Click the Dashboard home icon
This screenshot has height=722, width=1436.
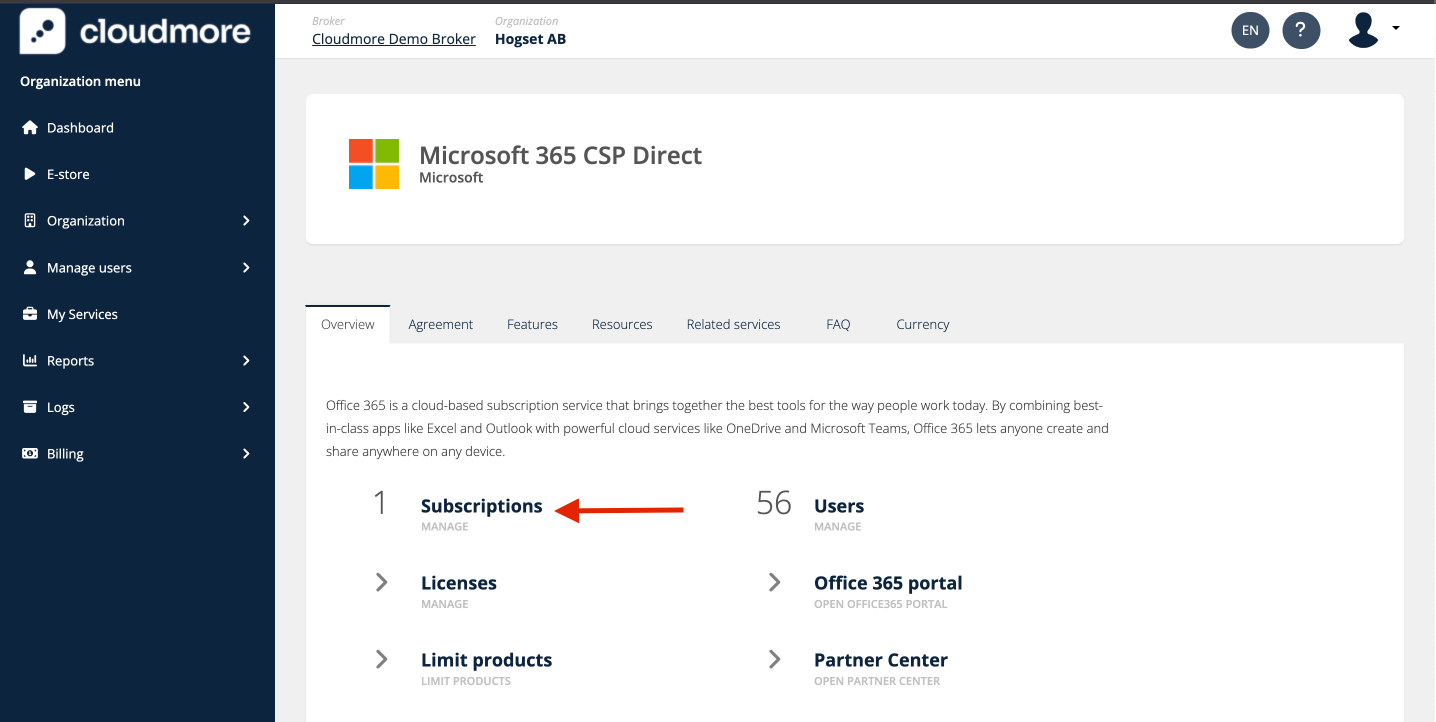30,128
